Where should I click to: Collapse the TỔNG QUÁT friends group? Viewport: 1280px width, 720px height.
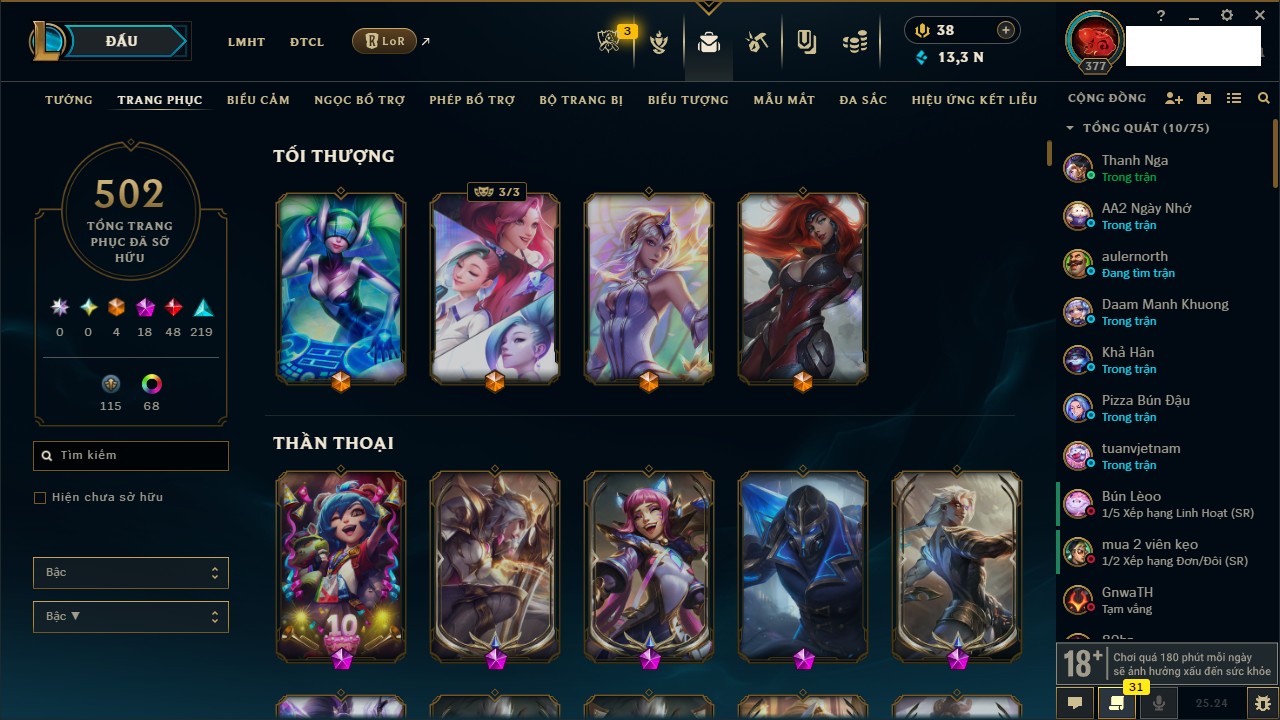1070,128
